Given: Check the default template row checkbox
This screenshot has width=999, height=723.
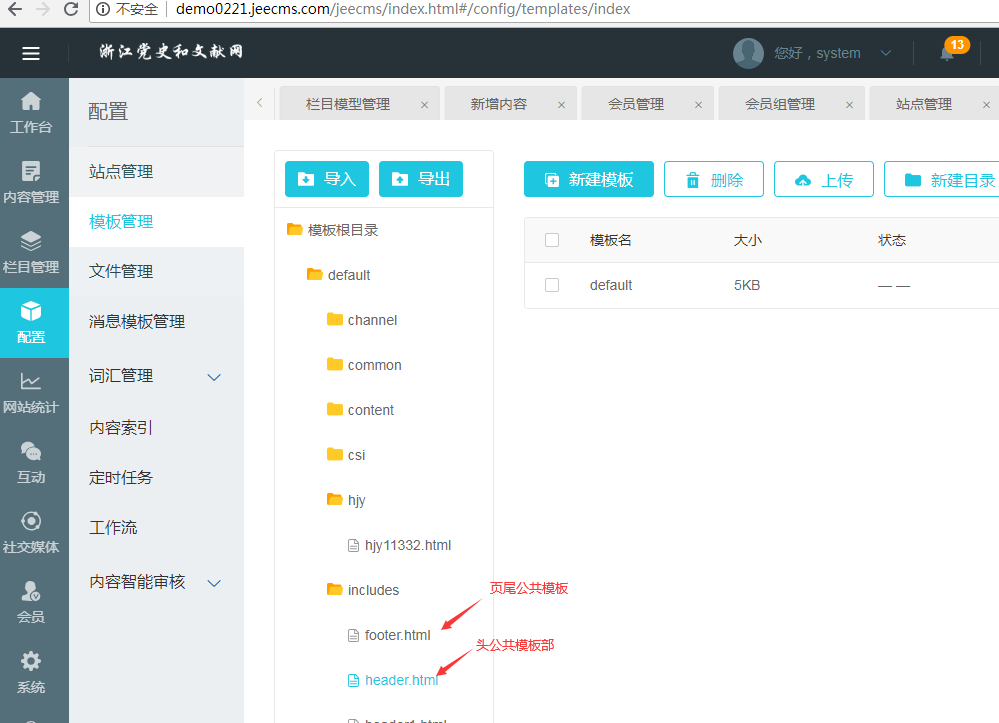Looking at the screenshot, I should pos(552,285).
